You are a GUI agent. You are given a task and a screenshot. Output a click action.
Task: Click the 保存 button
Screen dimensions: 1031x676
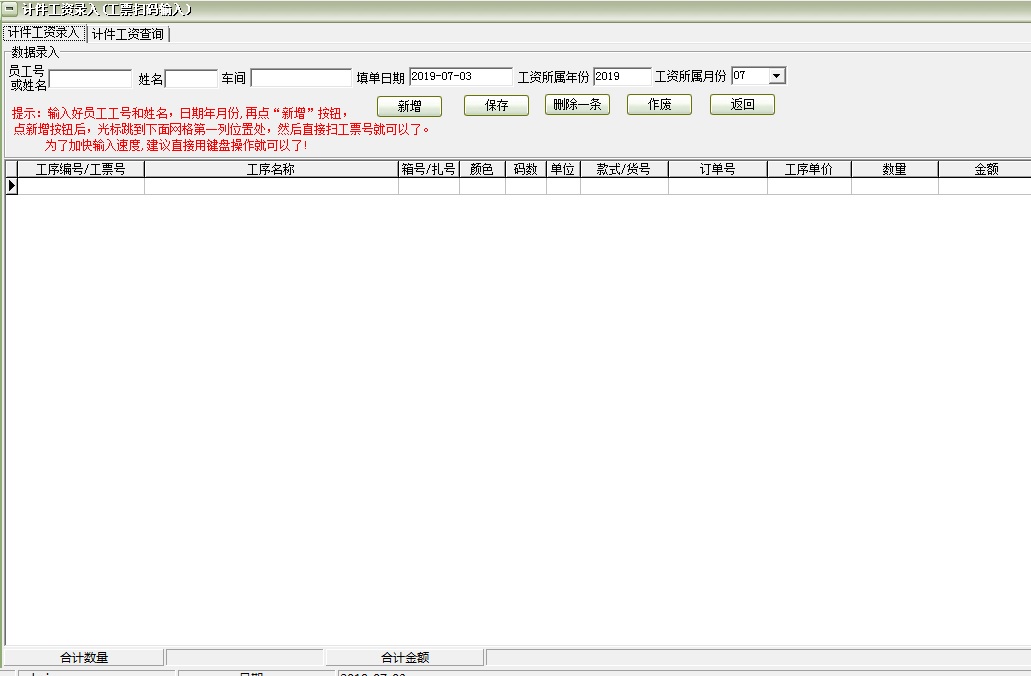[x=496, y=105]
